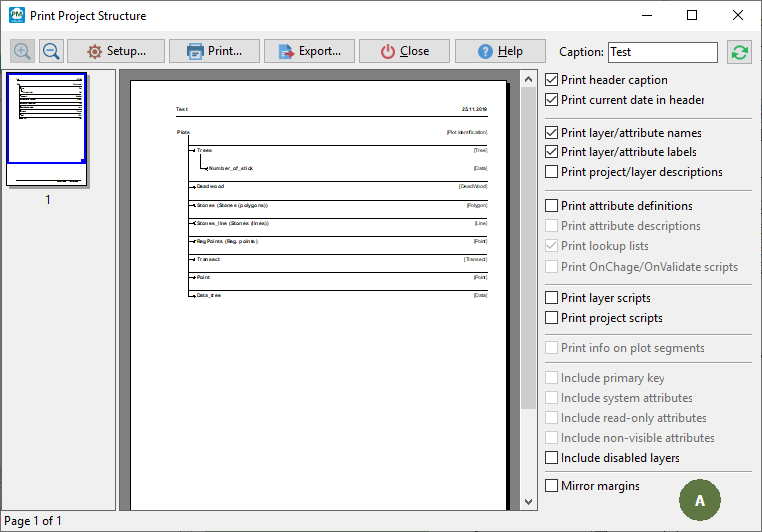Export the project structure
The image size is (762, 532).
click(x=309, y=51)
